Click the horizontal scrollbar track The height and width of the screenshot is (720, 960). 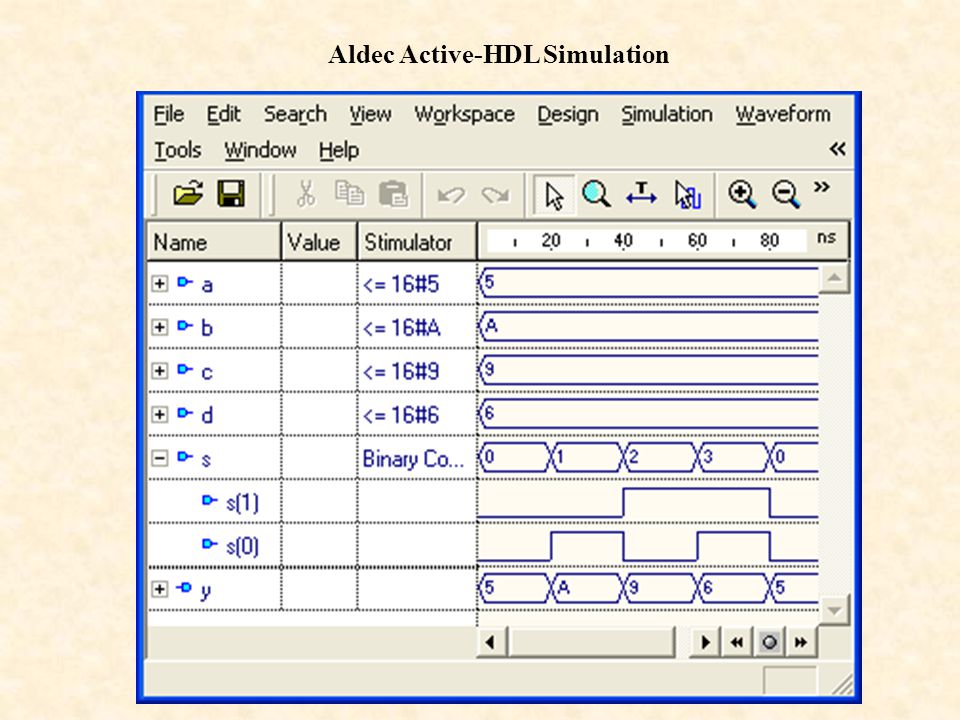591,642
